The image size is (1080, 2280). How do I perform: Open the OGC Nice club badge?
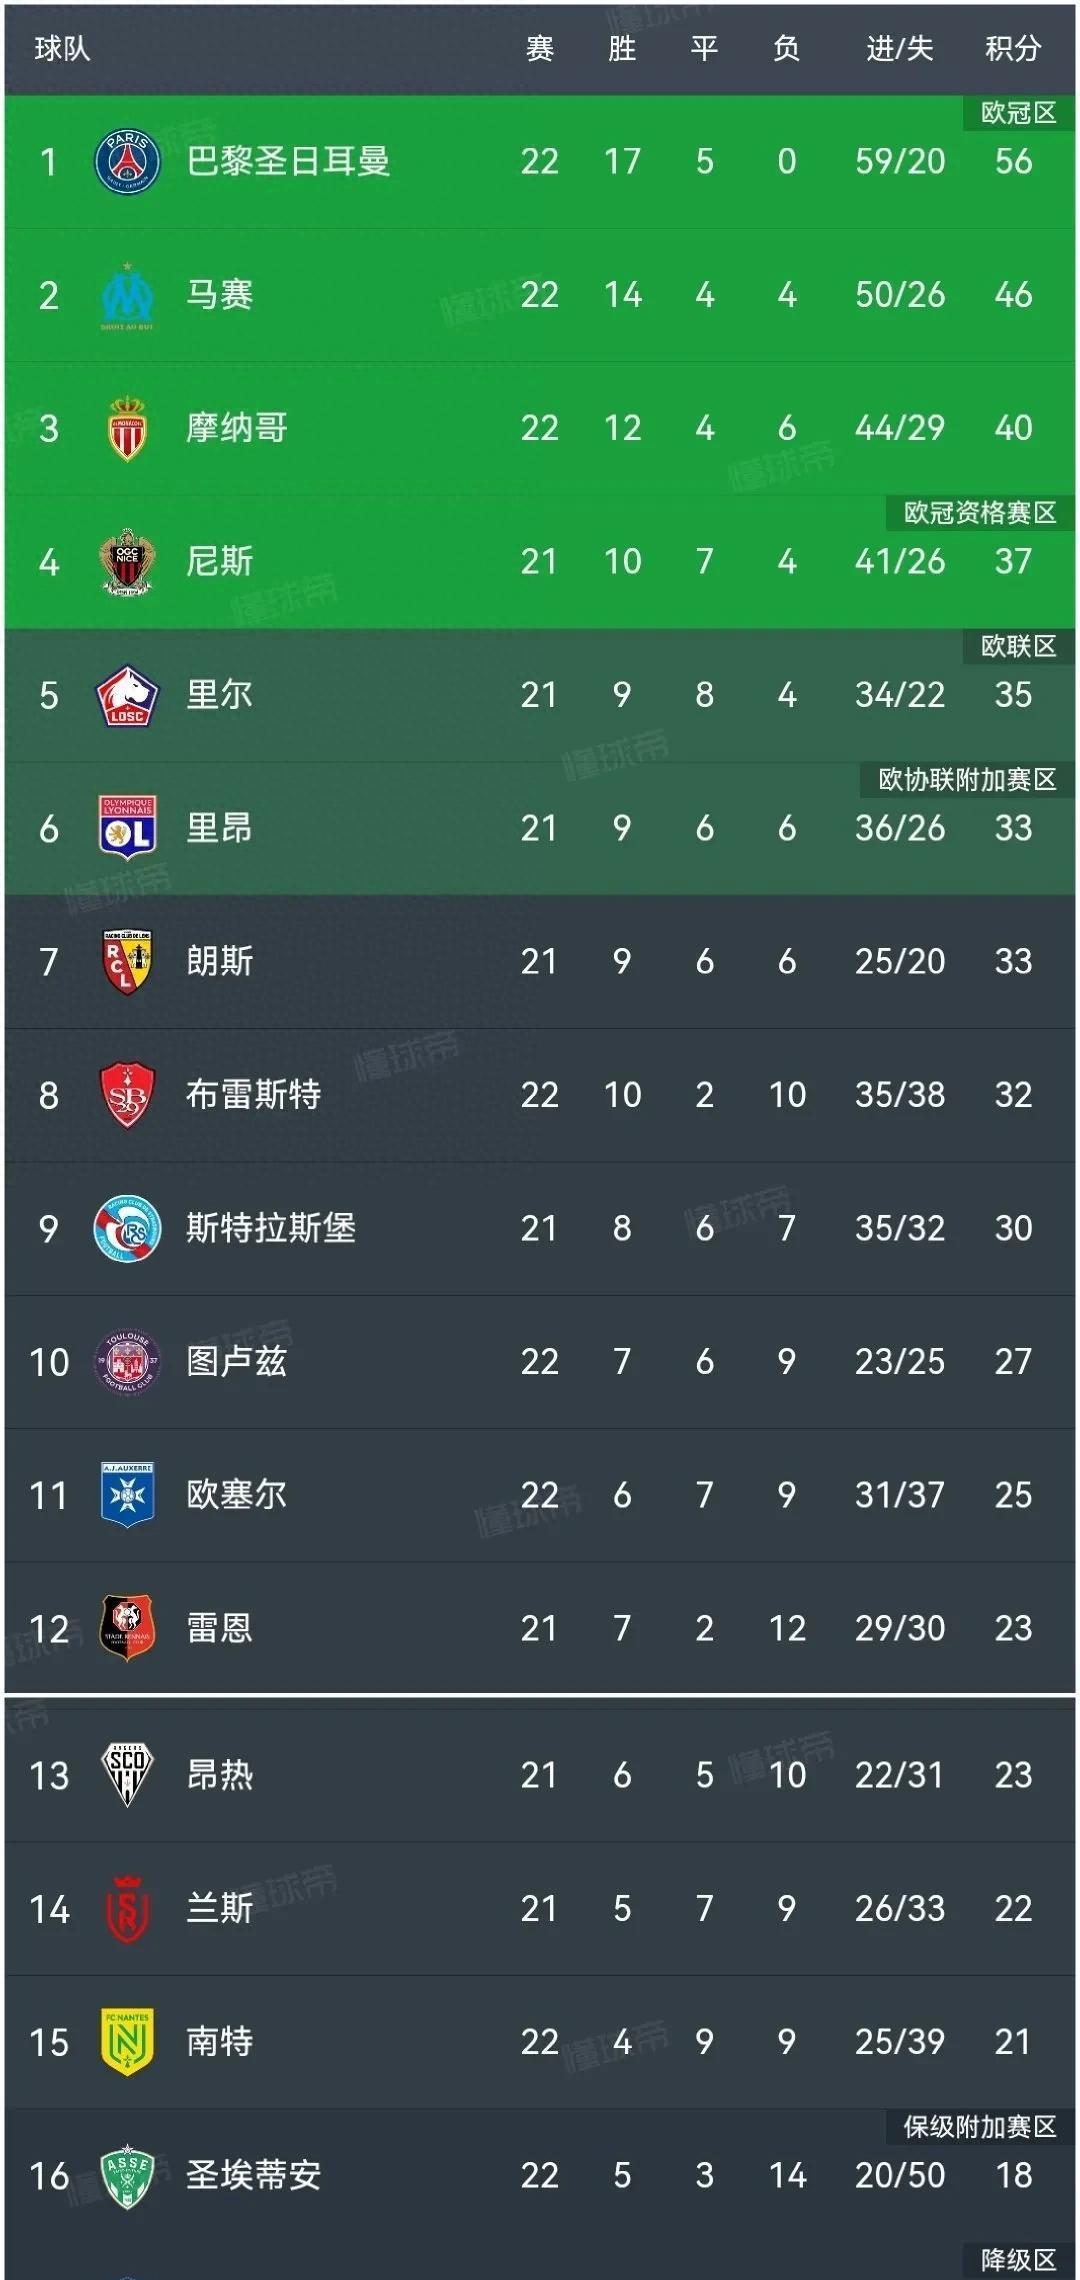pos(127,561)
